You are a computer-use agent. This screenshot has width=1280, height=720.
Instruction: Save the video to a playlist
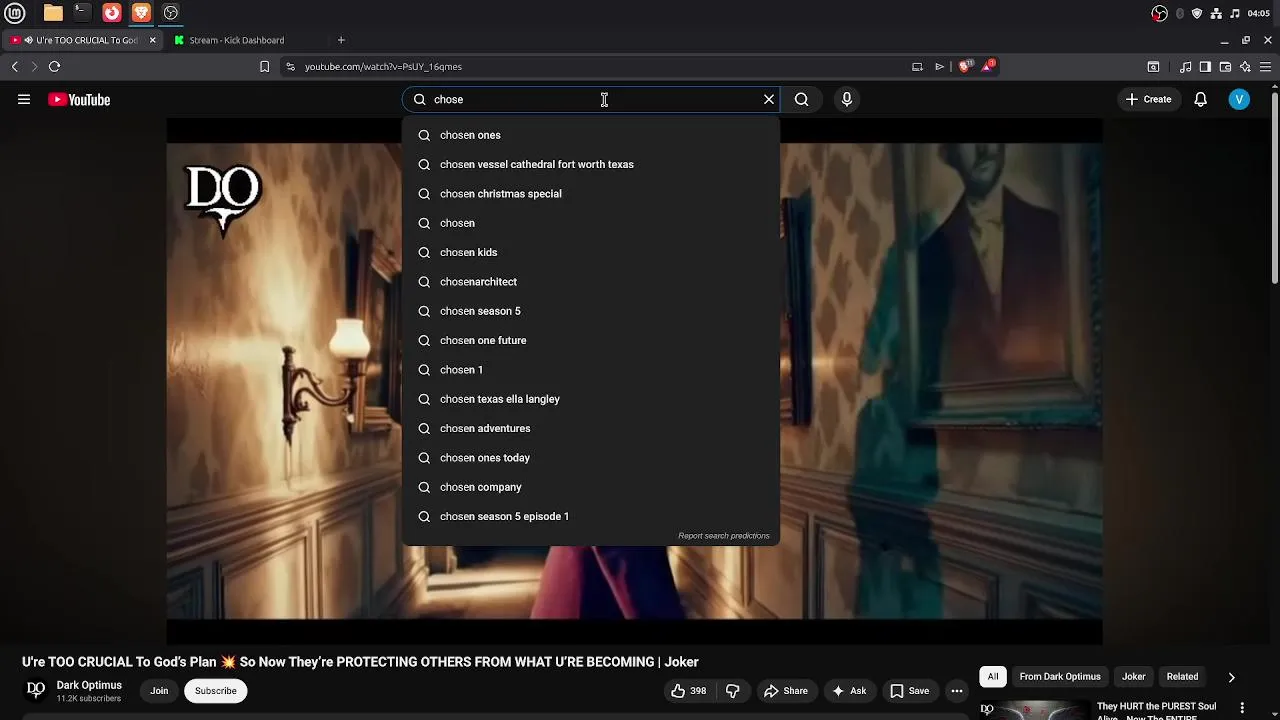tap(910, 691)
